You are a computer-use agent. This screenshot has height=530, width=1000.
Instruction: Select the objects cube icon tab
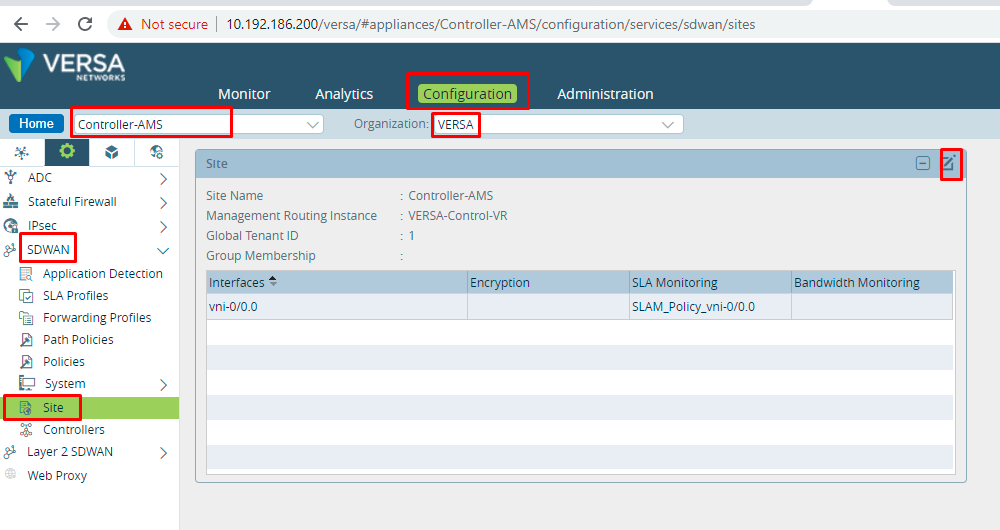click(112, 152)
